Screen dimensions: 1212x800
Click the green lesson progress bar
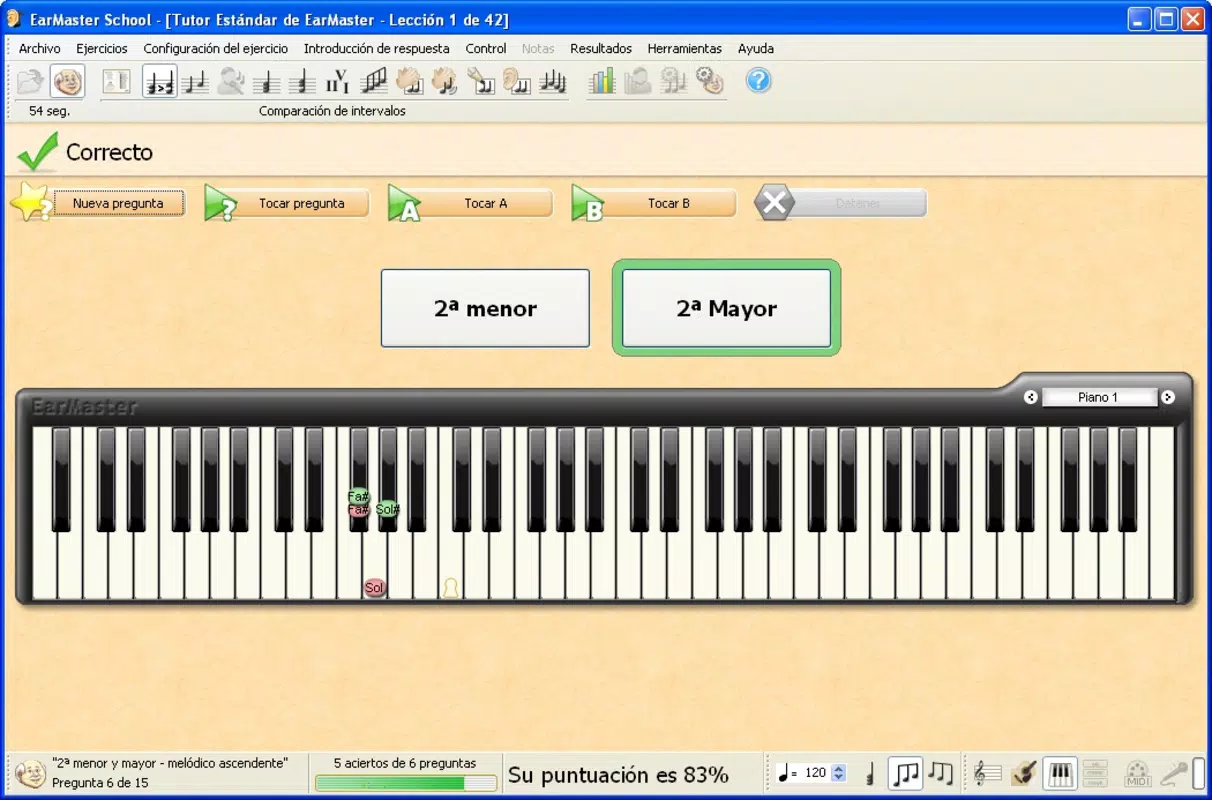[405, 783]
